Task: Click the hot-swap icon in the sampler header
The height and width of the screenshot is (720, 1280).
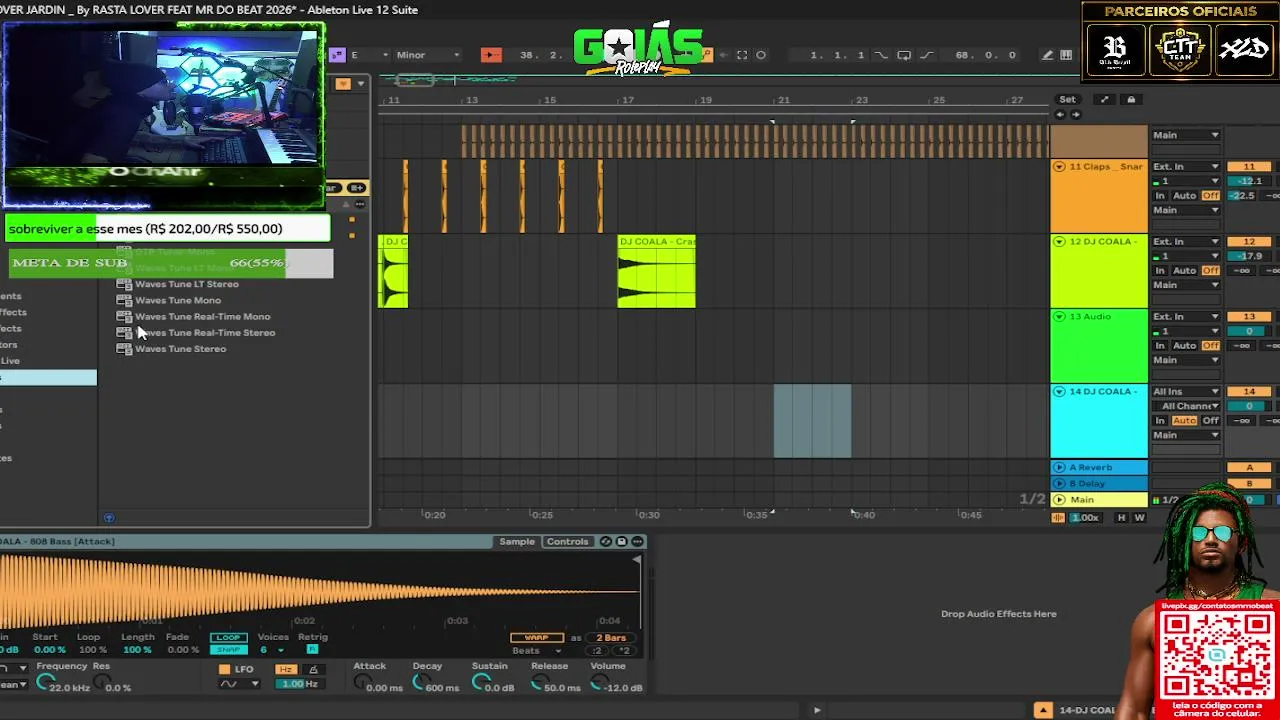Action: point(606,541)
